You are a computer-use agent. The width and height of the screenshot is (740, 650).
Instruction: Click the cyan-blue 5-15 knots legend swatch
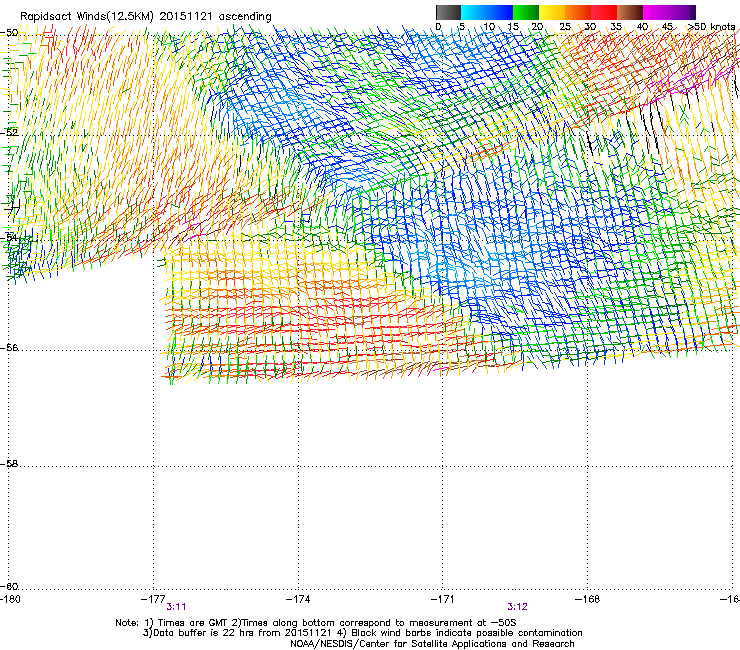point(487,13)
